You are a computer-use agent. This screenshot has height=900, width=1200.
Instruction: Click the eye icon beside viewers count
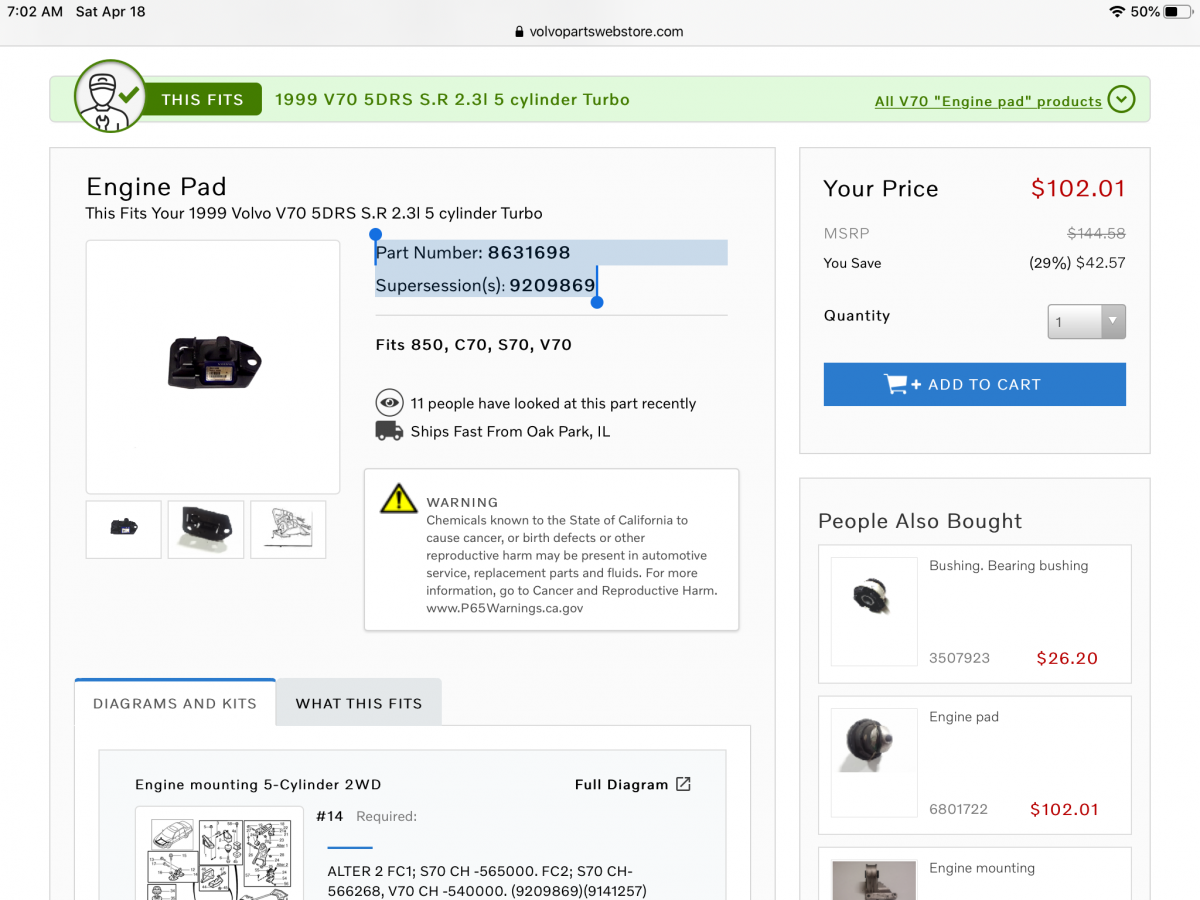pyautogui.click(x=389, y=403)
